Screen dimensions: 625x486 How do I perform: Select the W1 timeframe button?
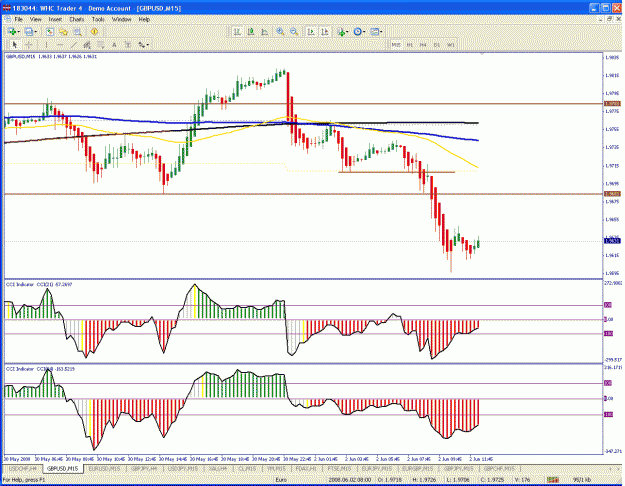point(450,45)
